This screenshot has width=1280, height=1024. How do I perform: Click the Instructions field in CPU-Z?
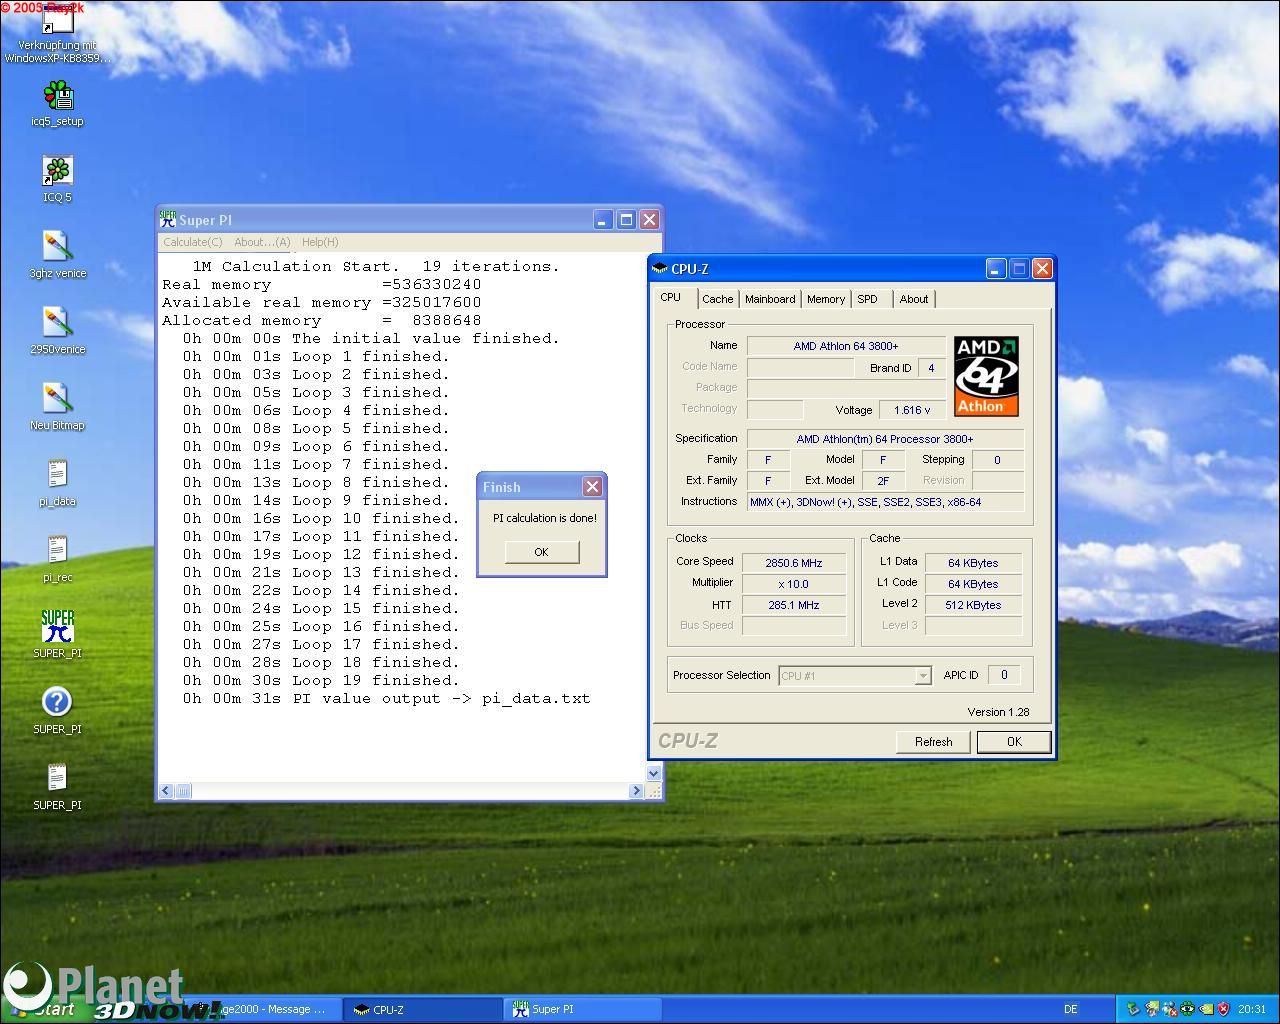coord(885,502)
